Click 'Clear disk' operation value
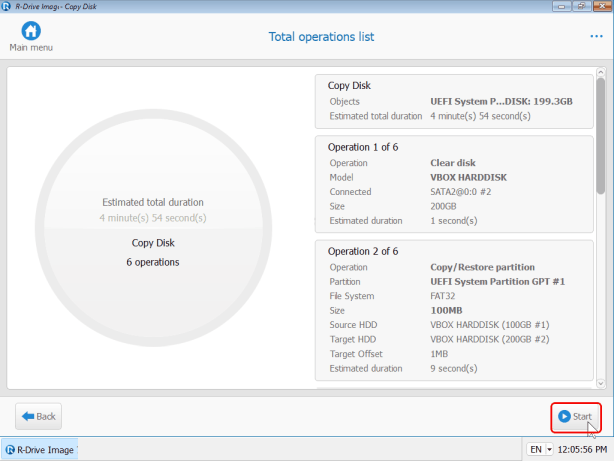The width and height of the screenshot is (614, 461). pos(453,163)
